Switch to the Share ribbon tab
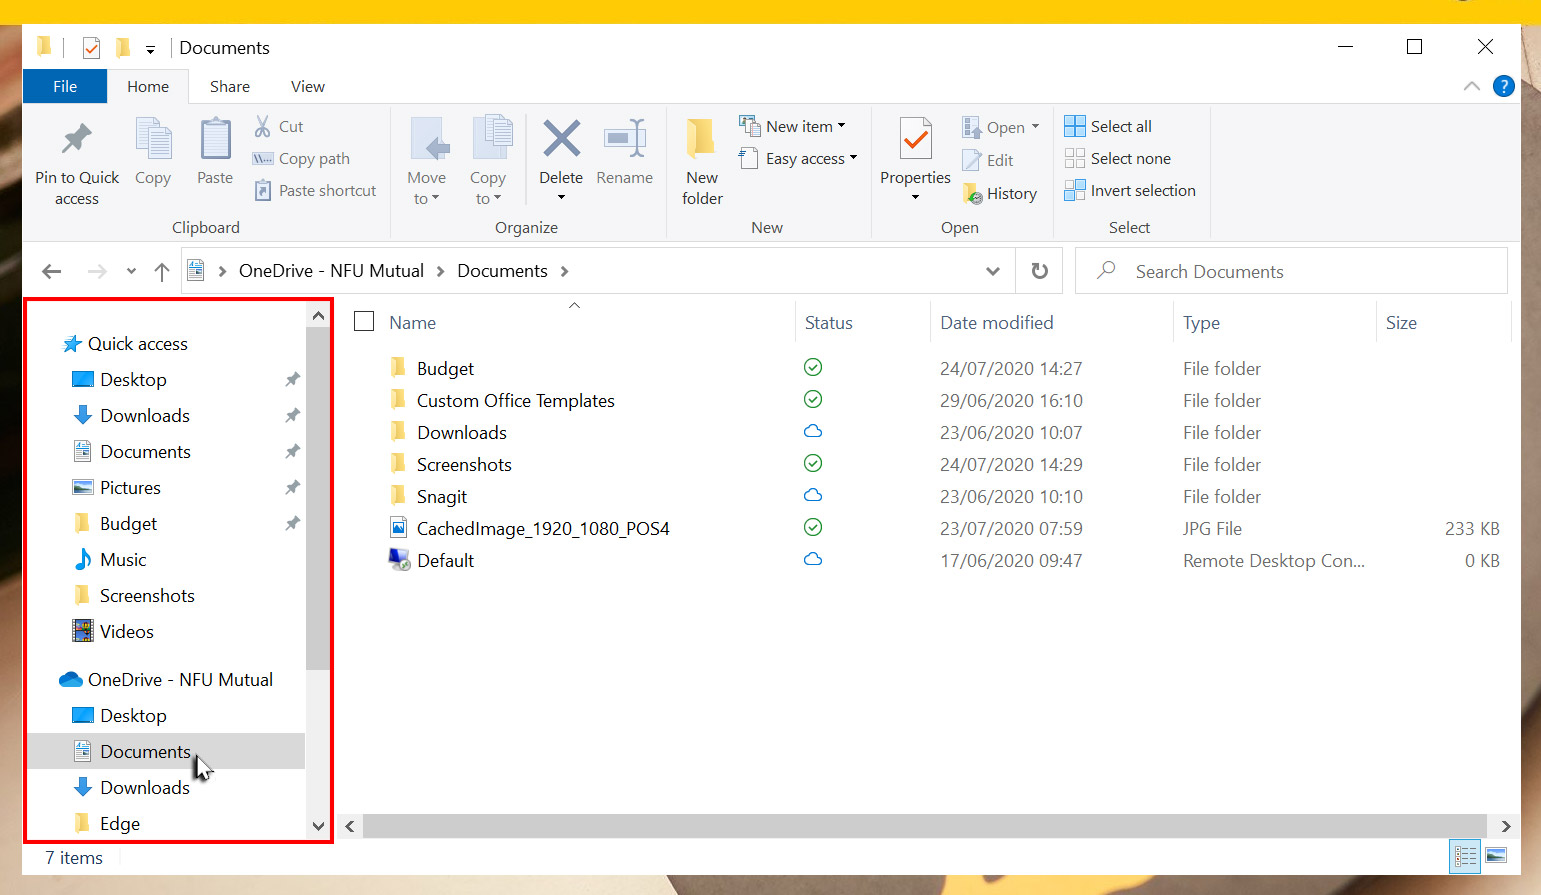This screenshot has height=895, width=1541. [x=230, y=87]
